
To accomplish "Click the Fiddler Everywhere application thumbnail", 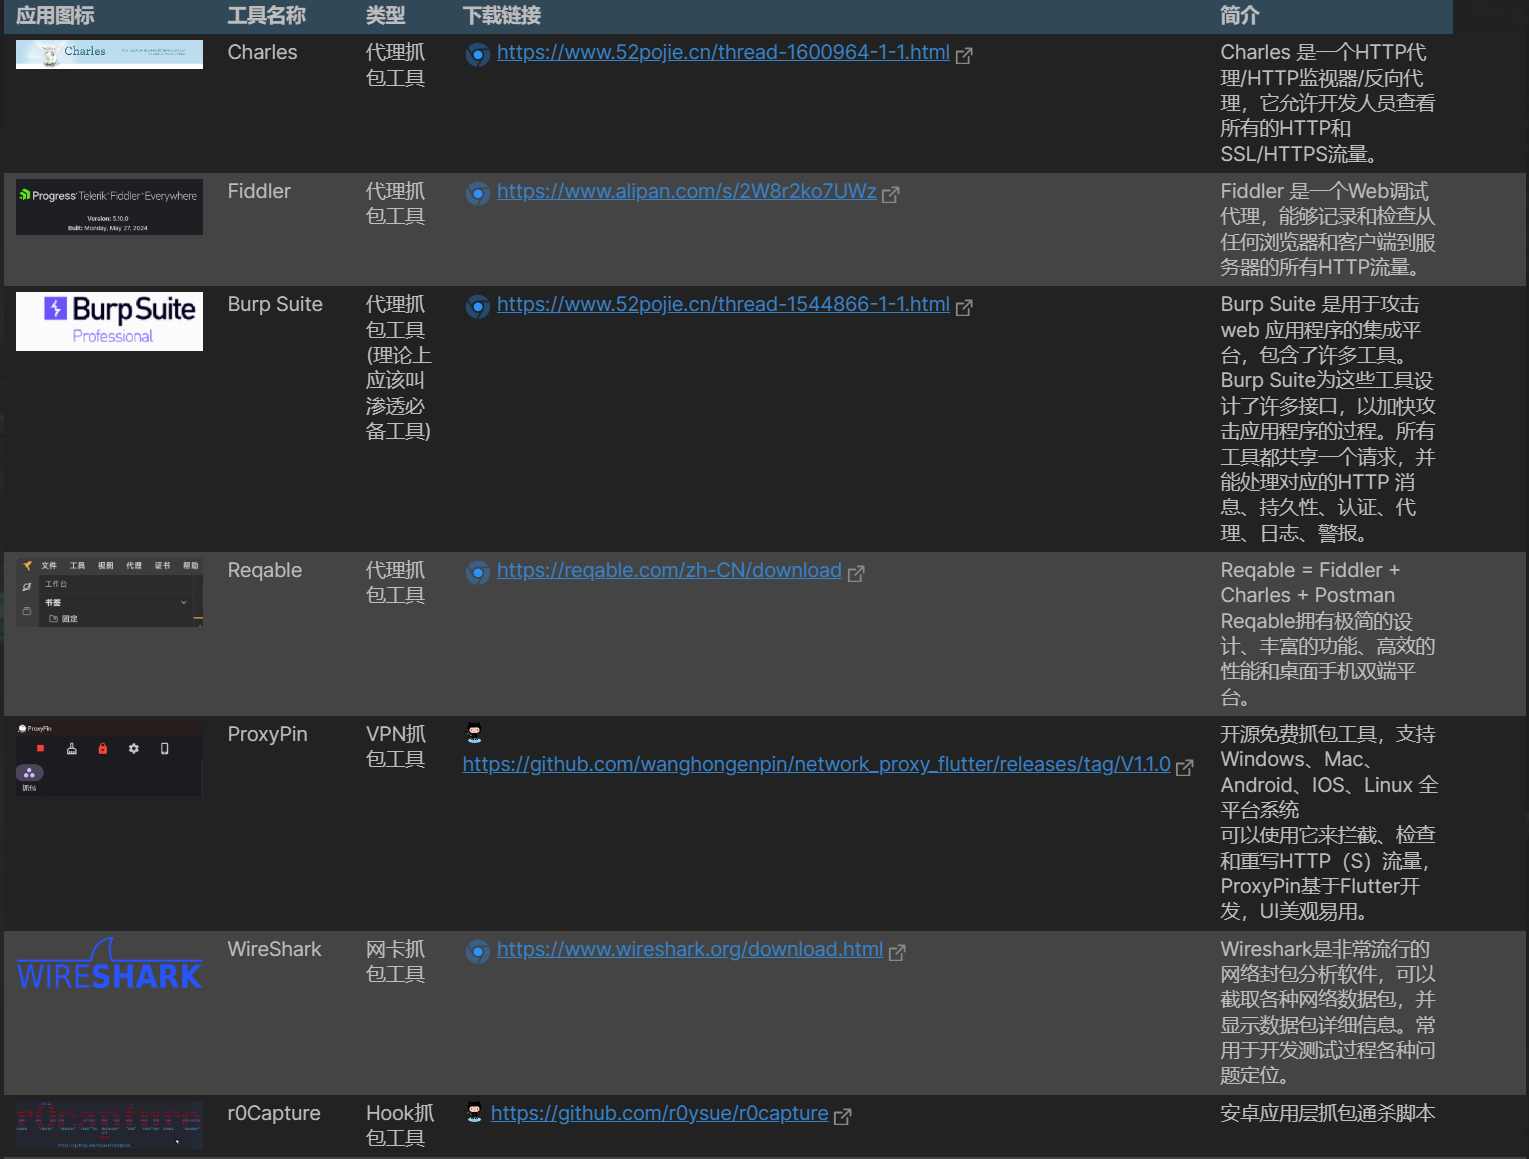I will [109, 207].
